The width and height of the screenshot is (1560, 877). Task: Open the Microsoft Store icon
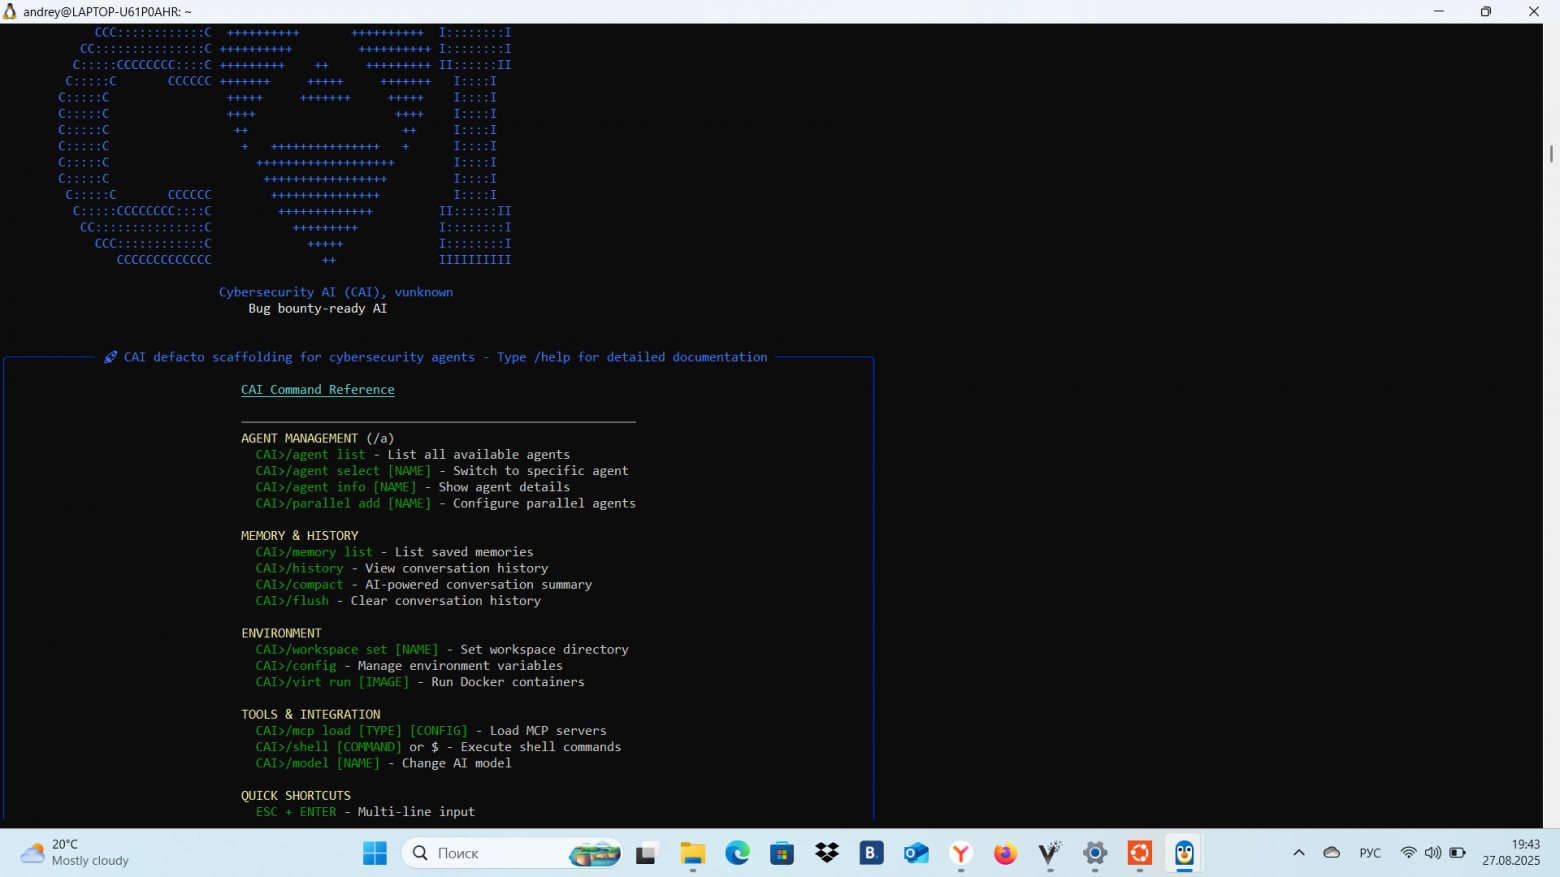[782, 853]
